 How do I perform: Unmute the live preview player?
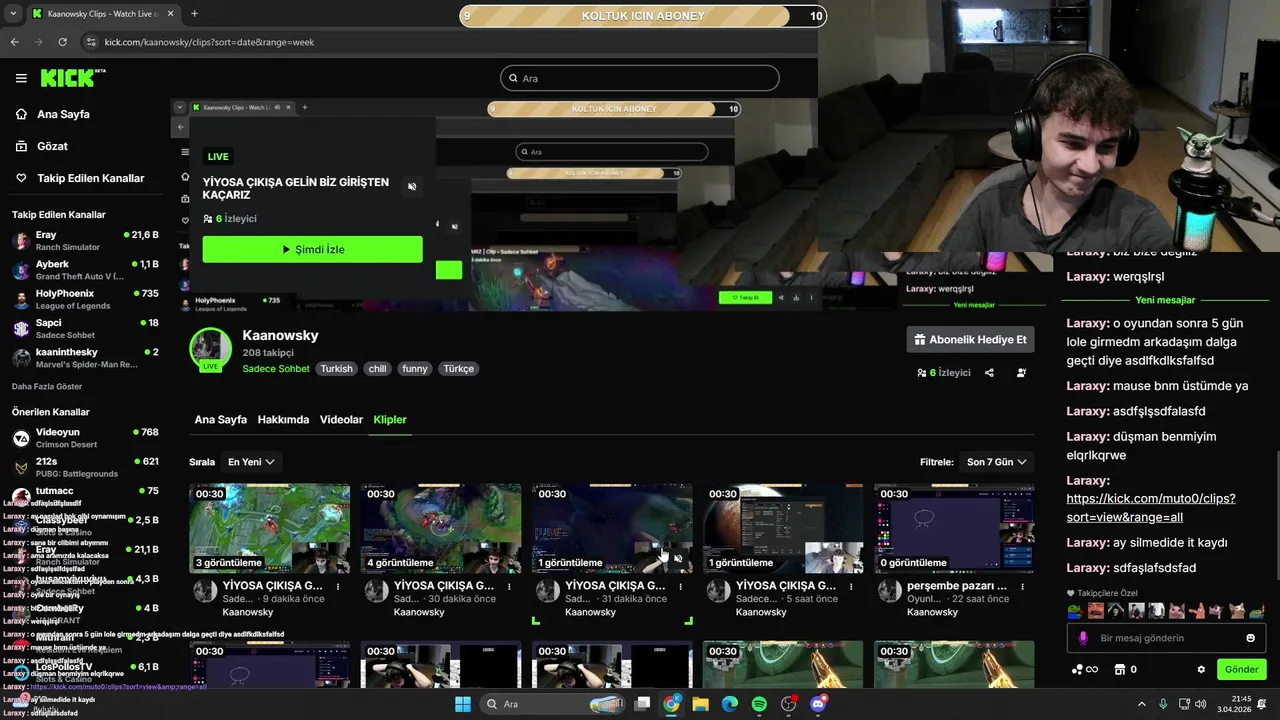point(412,187)
